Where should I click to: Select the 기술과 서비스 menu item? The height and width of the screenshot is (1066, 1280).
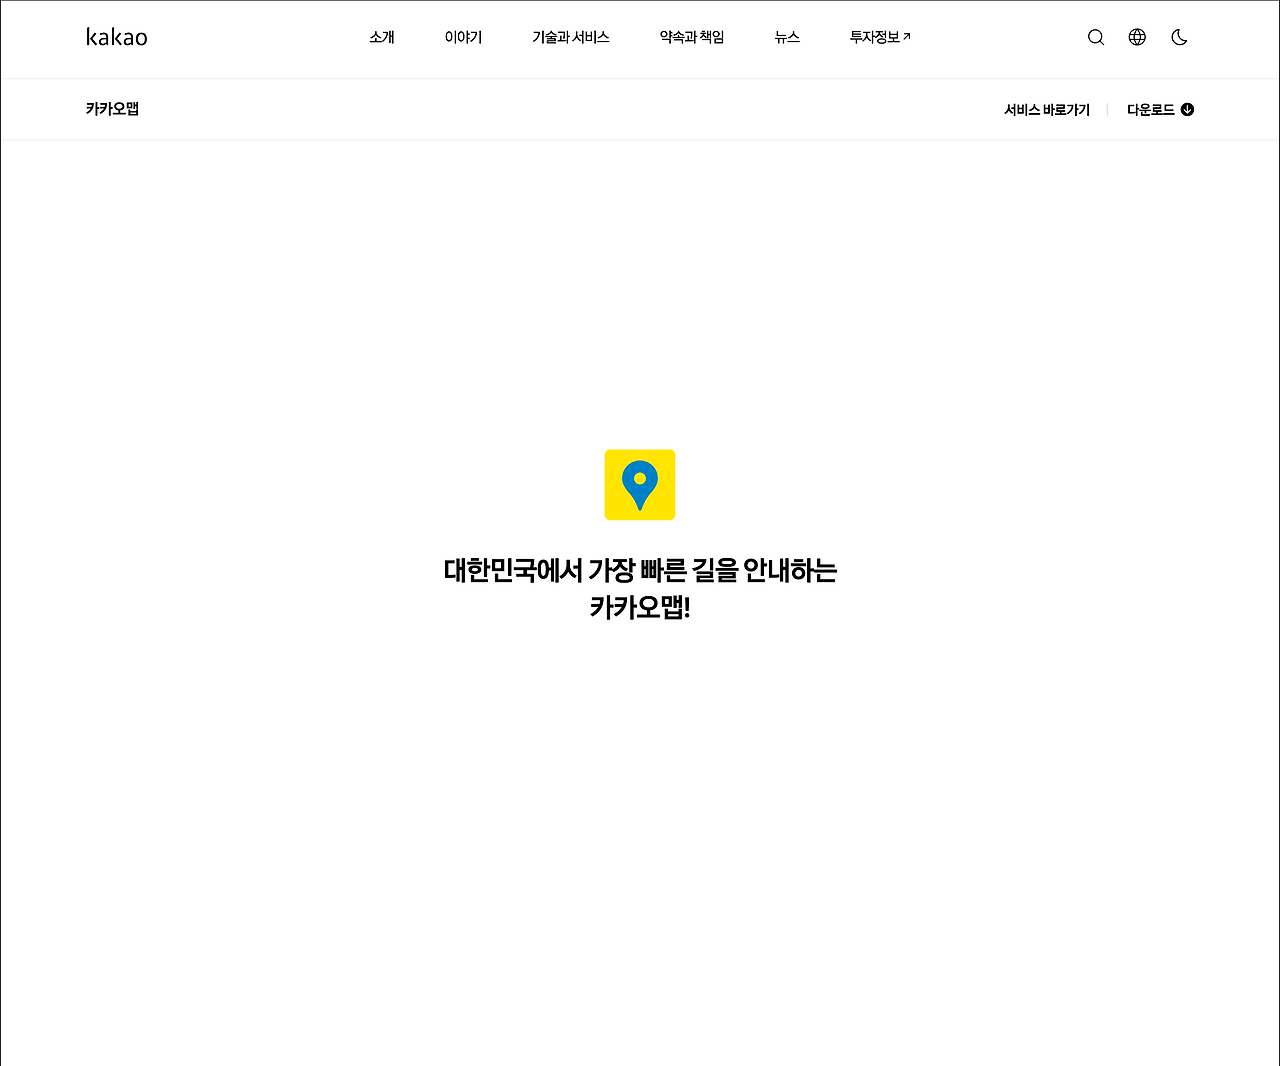(570, 37)
